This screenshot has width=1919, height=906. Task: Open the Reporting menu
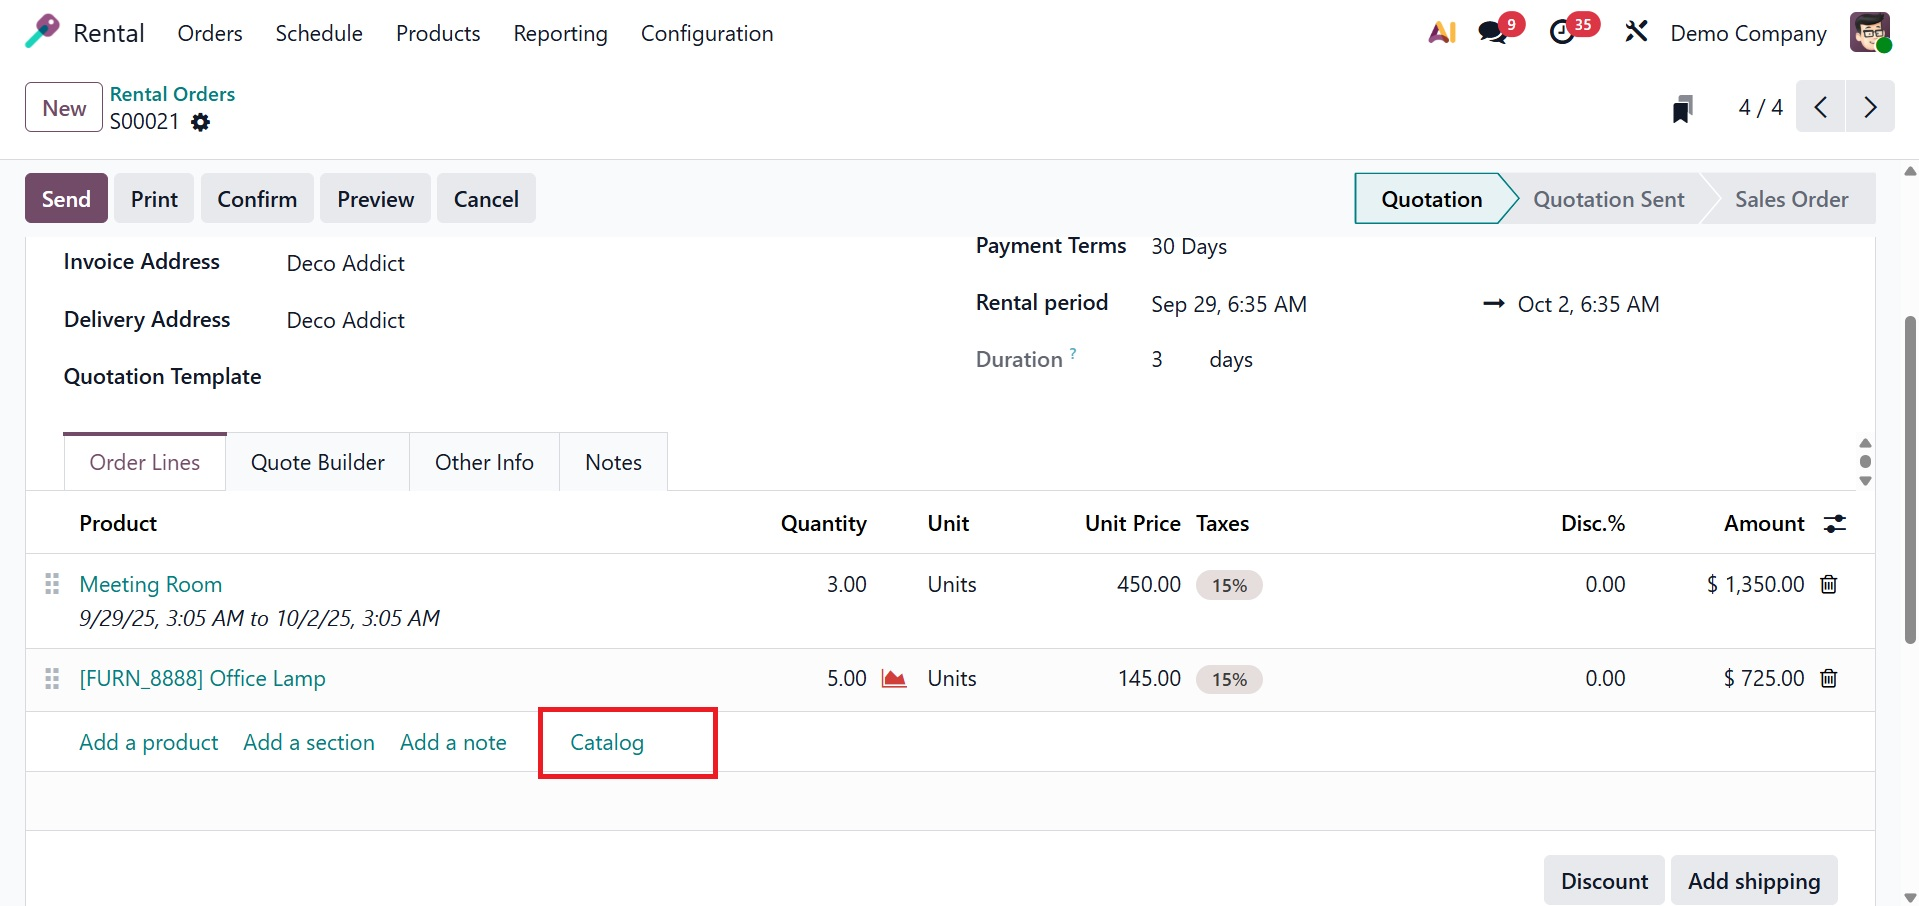[560, 33]
